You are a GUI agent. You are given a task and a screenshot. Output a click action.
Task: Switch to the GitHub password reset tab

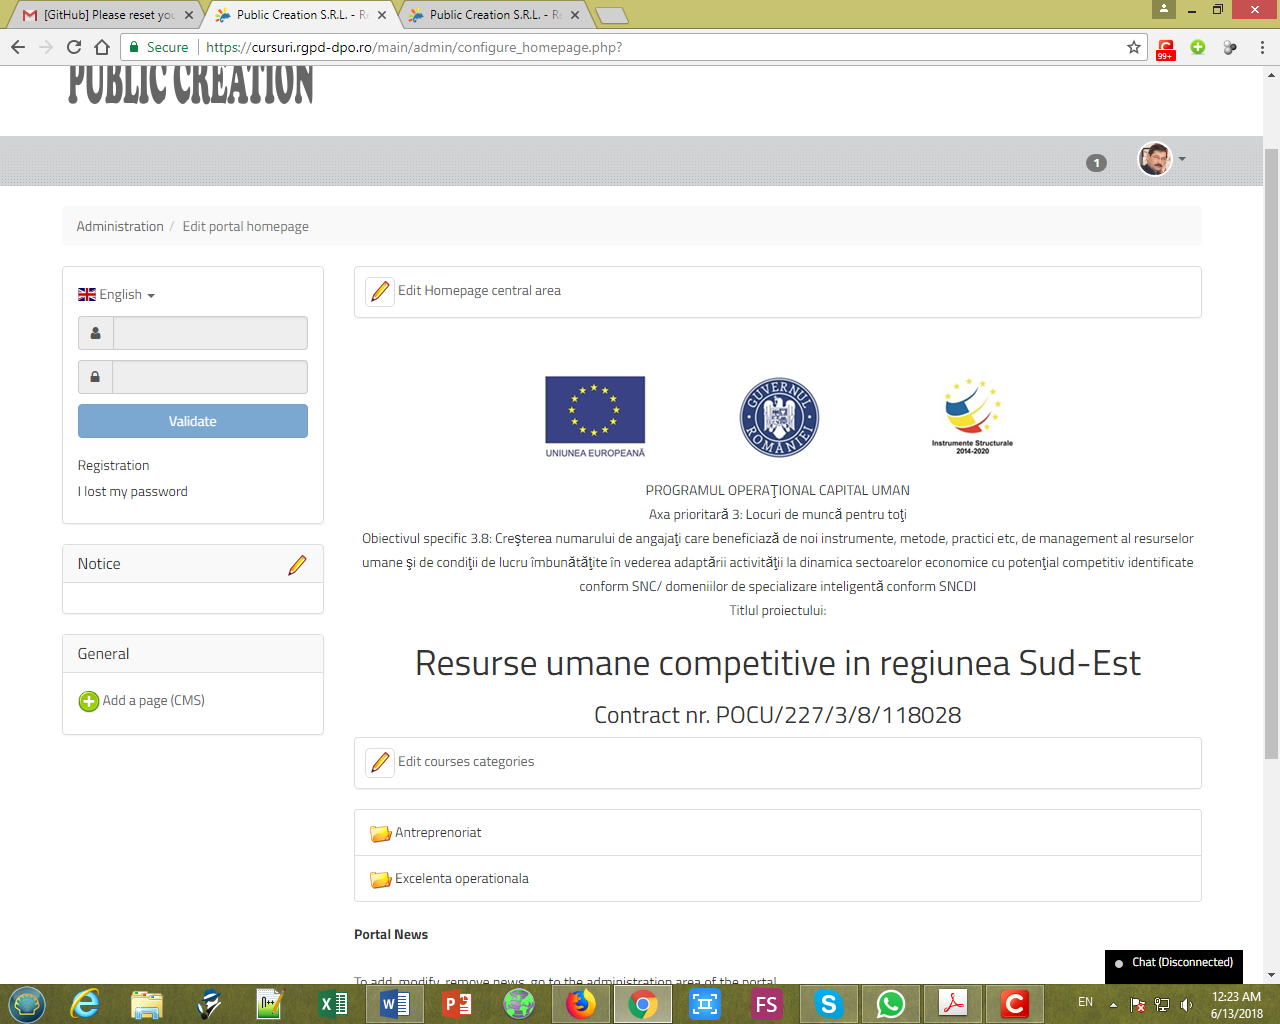(x=100, y=15)
